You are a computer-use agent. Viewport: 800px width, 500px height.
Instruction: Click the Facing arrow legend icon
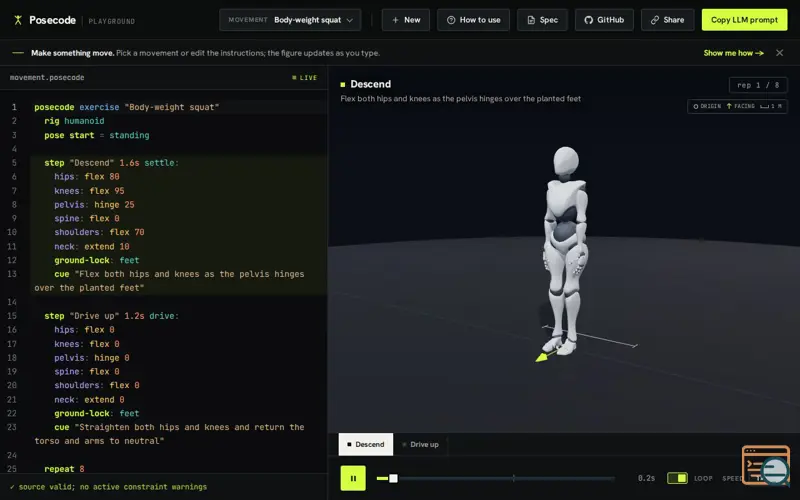(x=729, y=106)
